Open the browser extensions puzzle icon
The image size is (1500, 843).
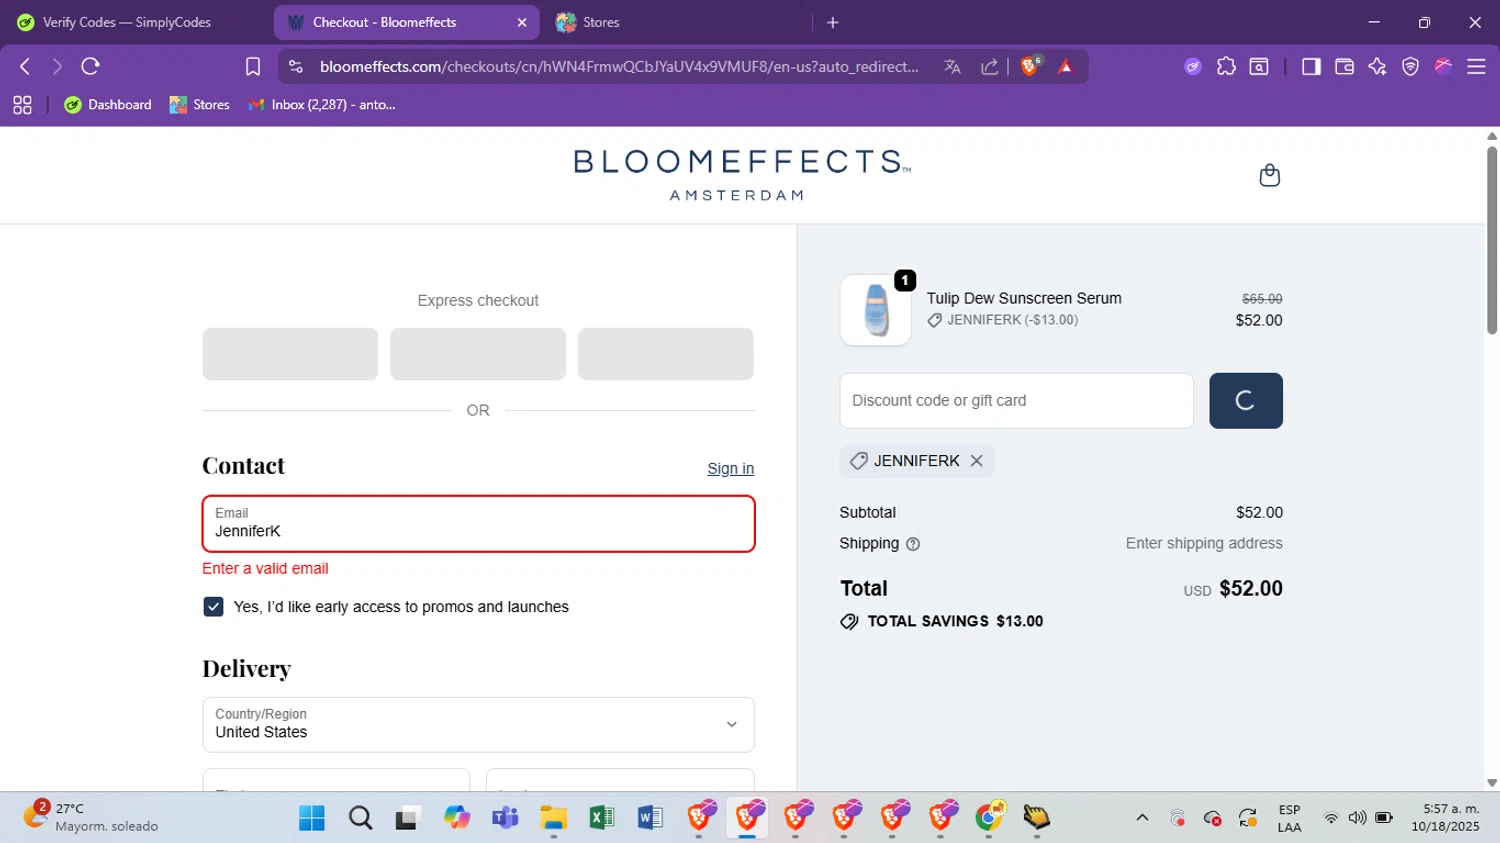[1226, 66]
